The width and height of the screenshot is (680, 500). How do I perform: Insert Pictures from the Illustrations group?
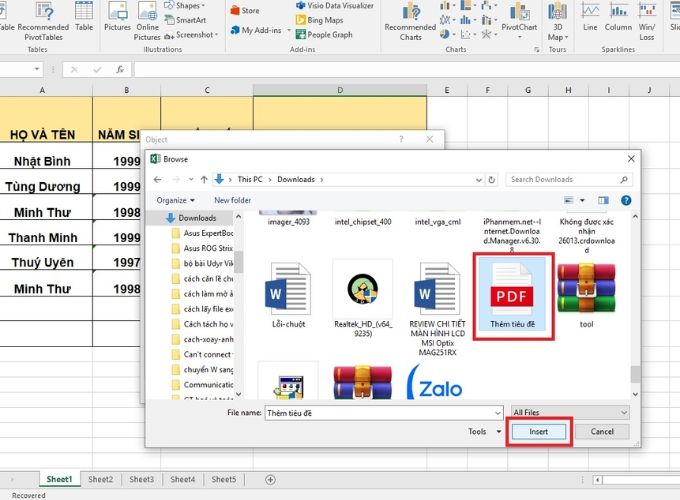coord(117,17)
